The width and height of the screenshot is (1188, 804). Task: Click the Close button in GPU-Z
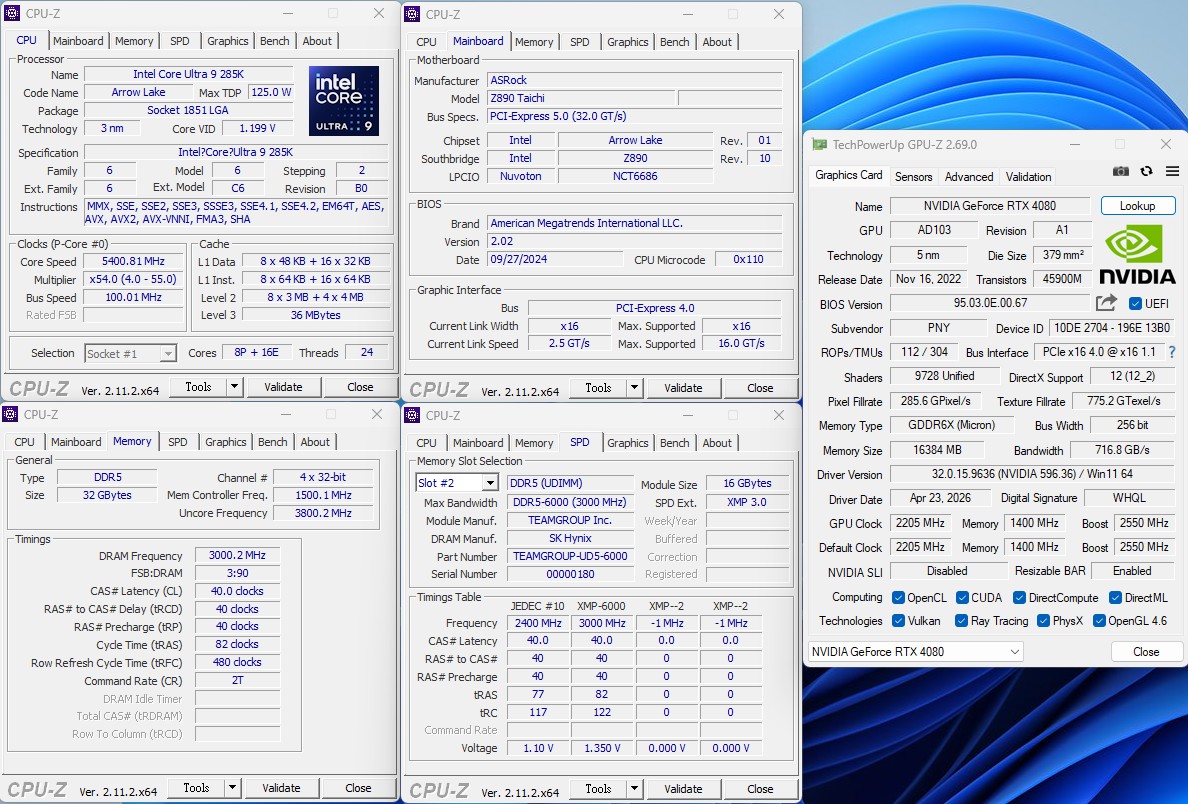point(1146,652)
